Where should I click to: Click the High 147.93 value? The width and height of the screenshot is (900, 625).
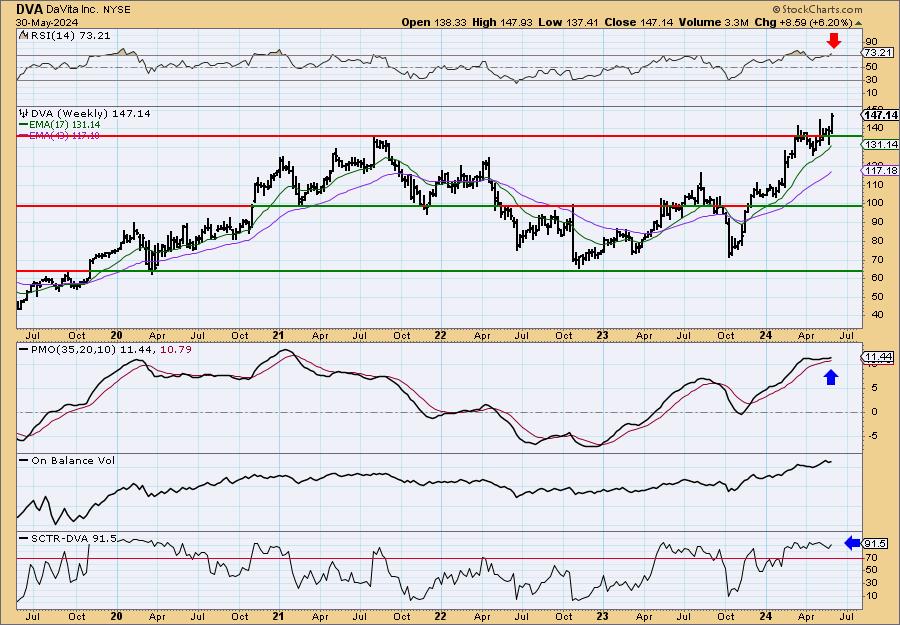point(503,22)
